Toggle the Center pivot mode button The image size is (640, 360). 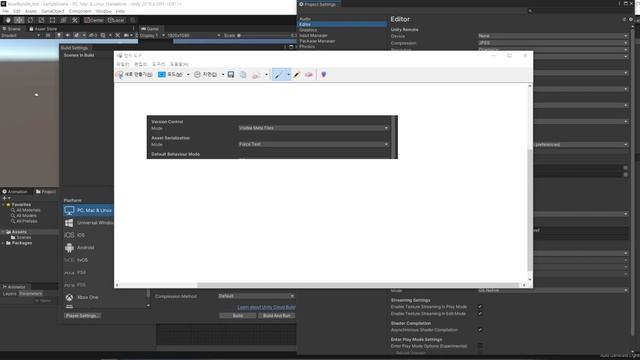(x=94, y=20)
